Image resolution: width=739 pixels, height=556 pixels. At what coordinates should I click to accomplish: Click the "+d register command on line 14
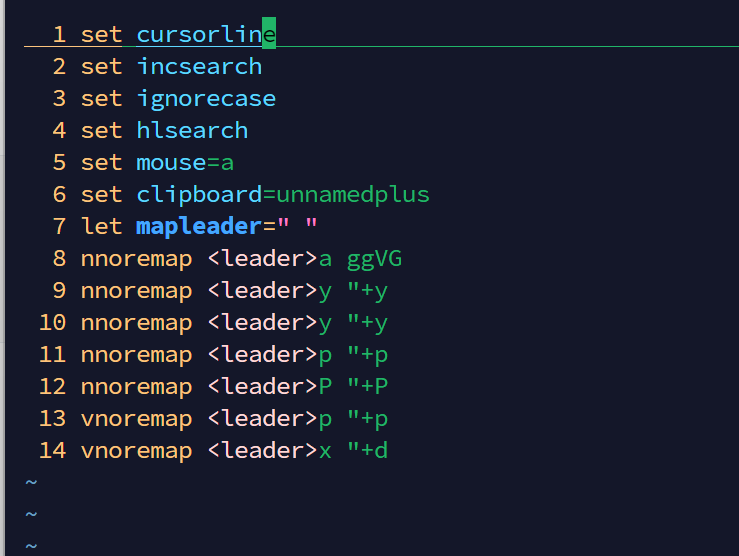[x=367, y=451]
